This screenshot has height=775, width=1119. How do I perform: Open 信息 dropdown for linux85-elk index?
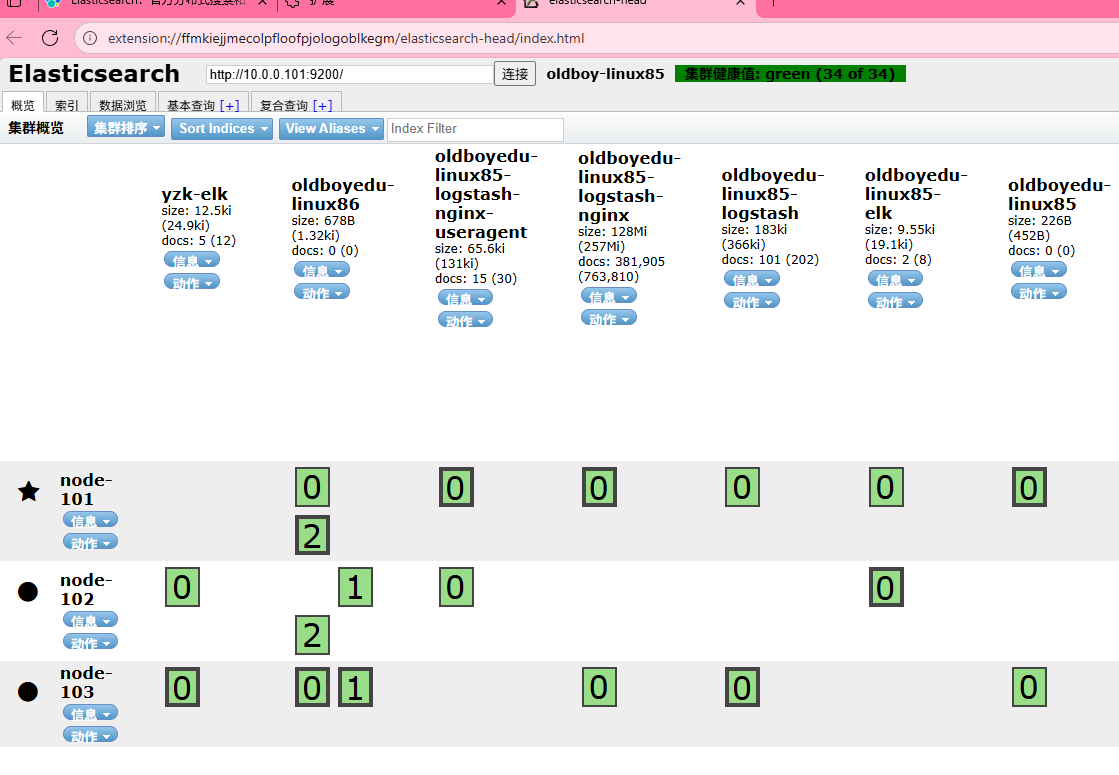pyautogui.click(x=896, y=279)
